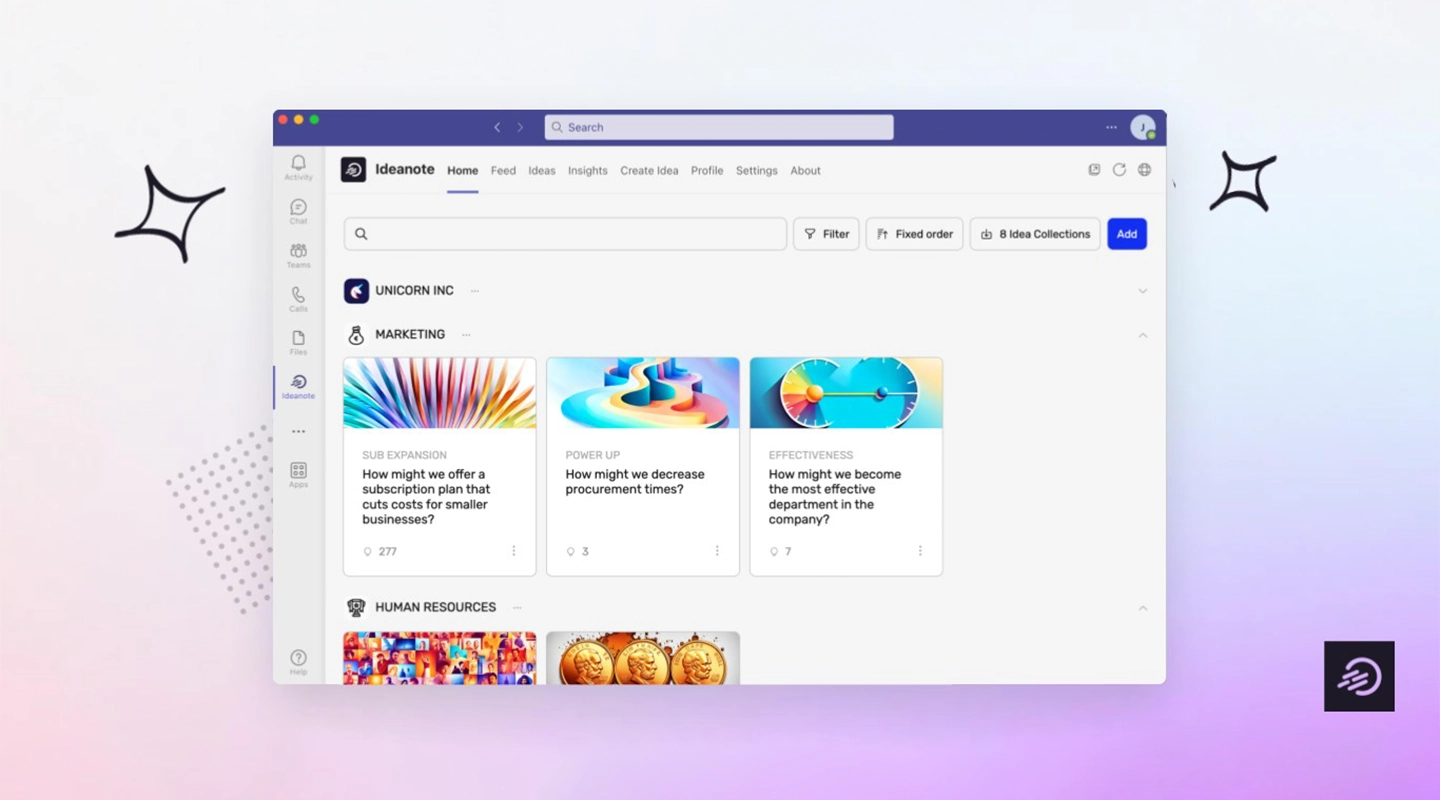Open the Filter options
This screenshot has height=800, width=1440.
click(x=826, y=234)
